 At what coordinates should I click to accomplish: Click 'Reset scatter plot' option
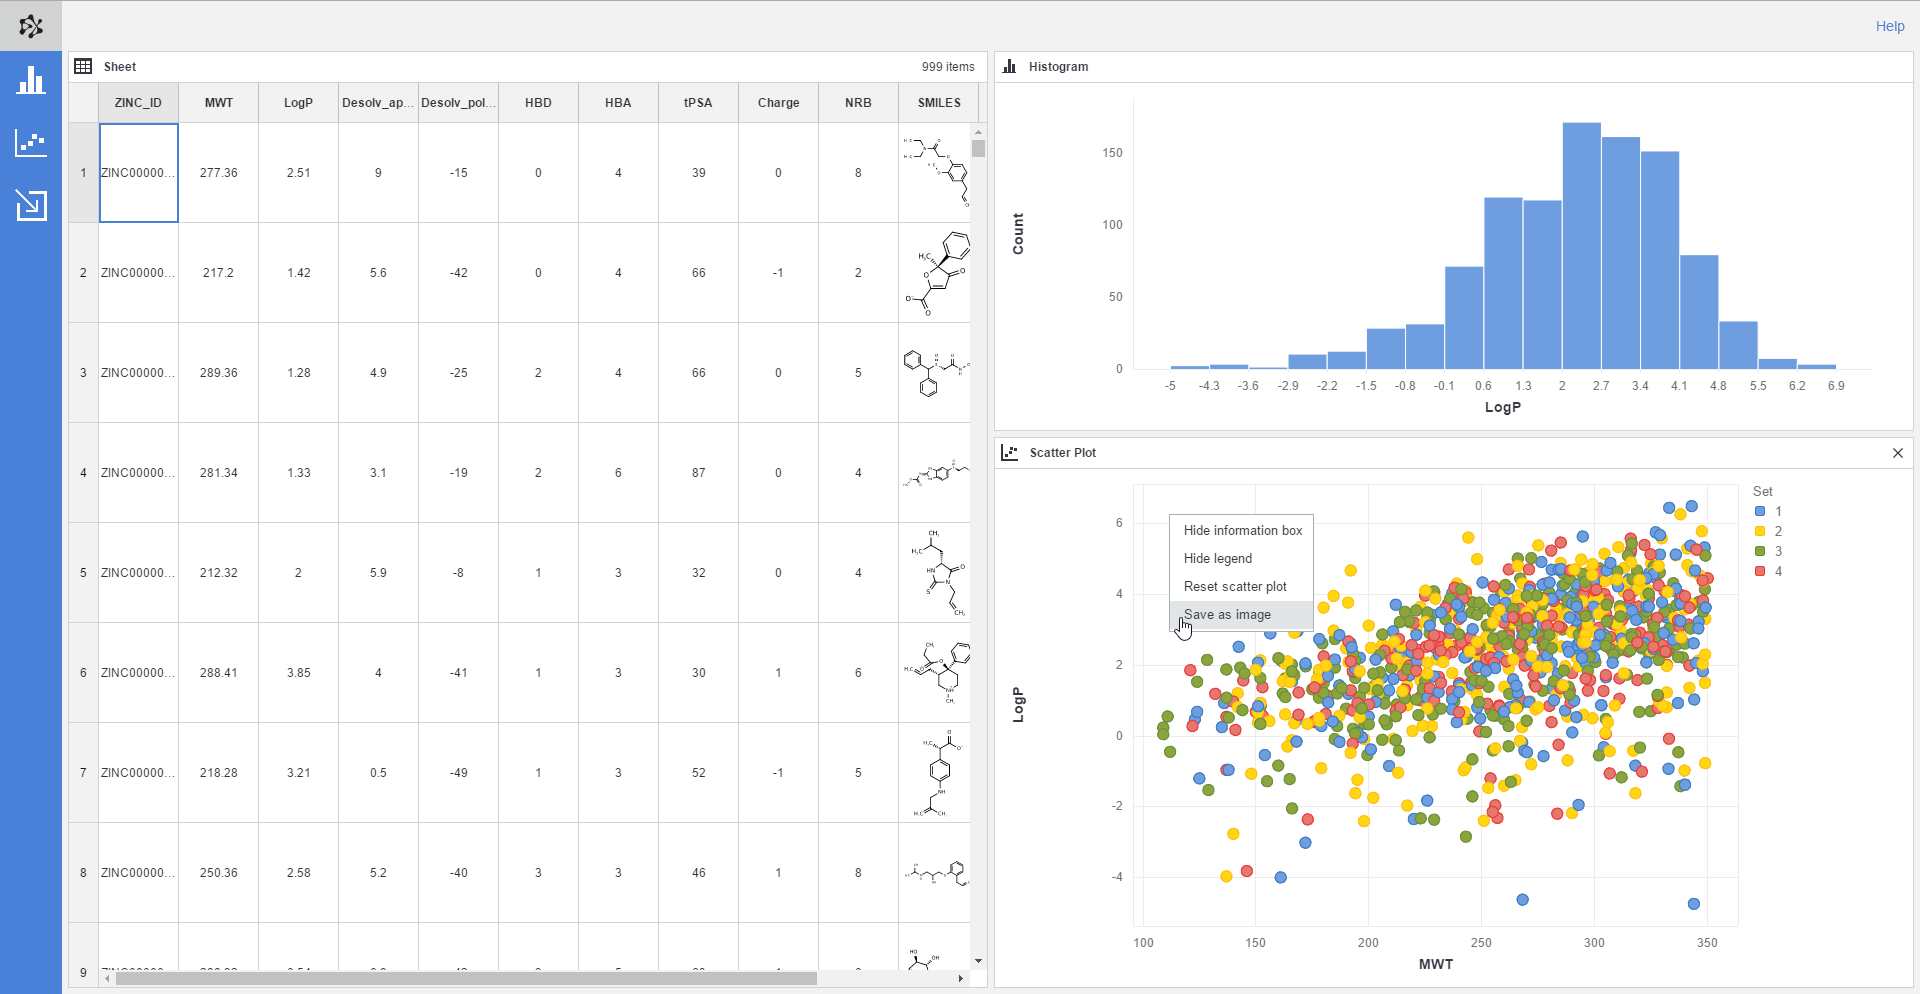pos(1234,587)
